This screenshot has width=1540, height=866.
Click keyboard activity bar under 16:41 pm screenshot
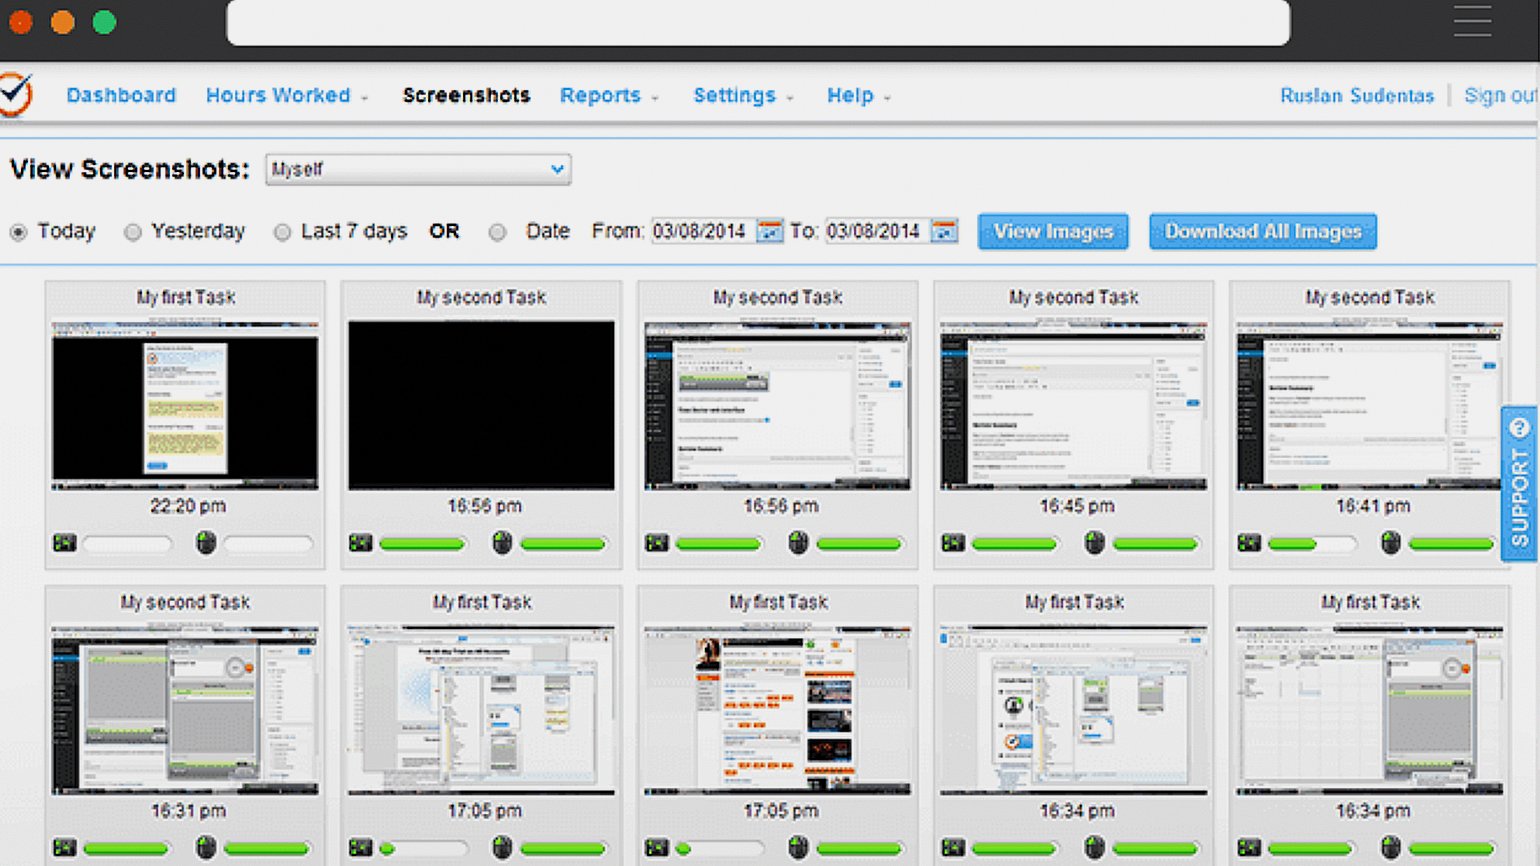[1311, 544]
